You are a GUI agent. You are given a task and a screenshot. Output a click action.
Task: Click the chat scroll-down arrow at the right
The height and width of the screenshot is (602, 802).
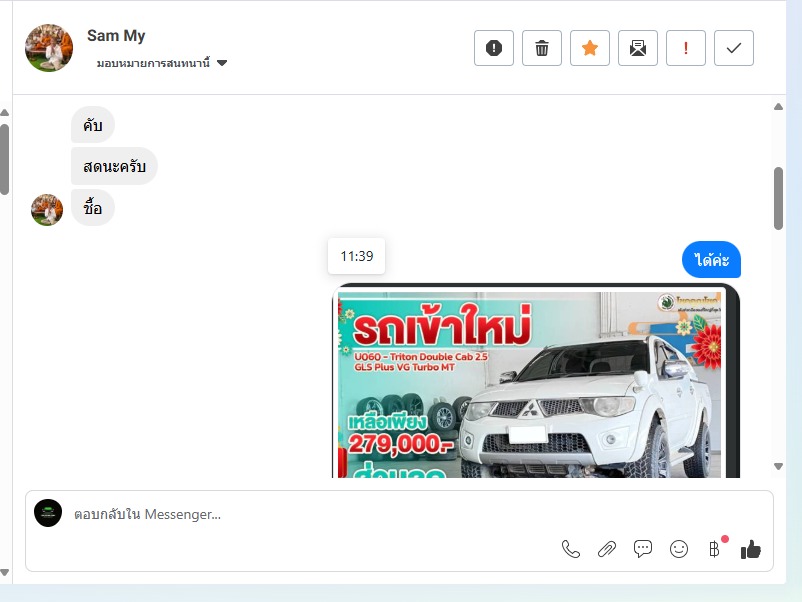(778, 466)
